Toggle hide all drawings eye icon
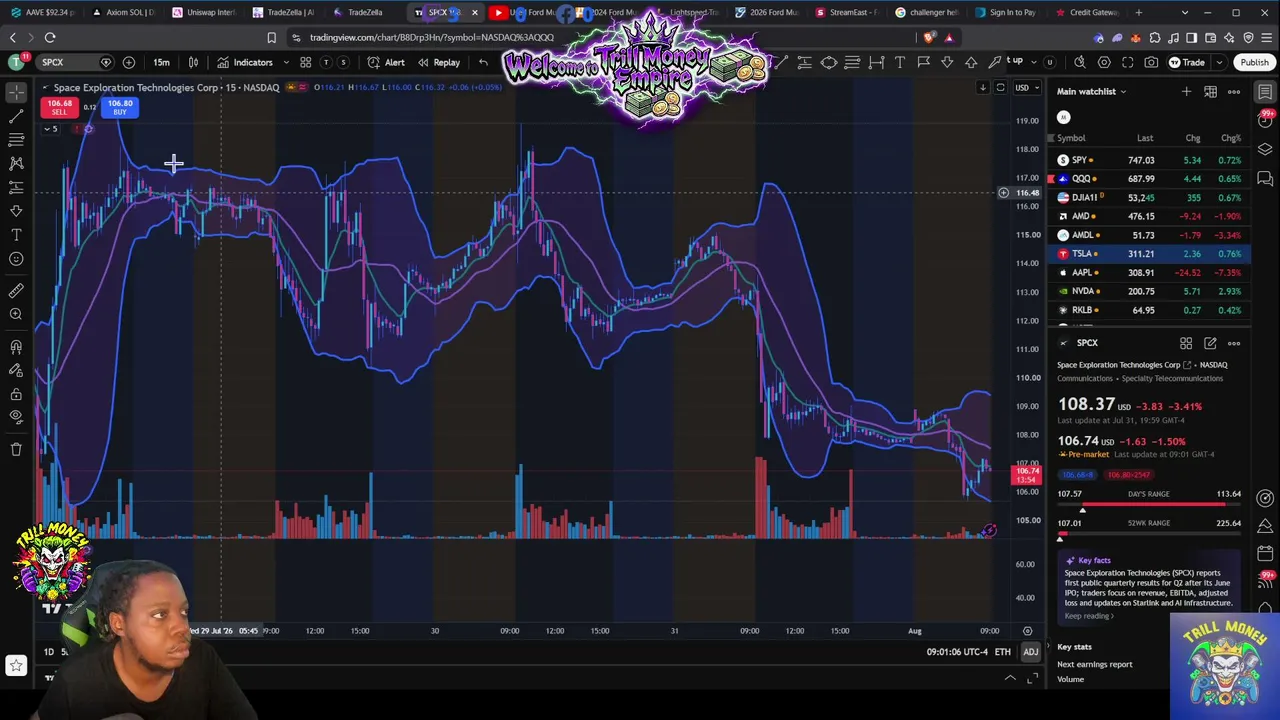Image resolution: width=1280 pixels, height=720 pixels. tap(16, 417)
